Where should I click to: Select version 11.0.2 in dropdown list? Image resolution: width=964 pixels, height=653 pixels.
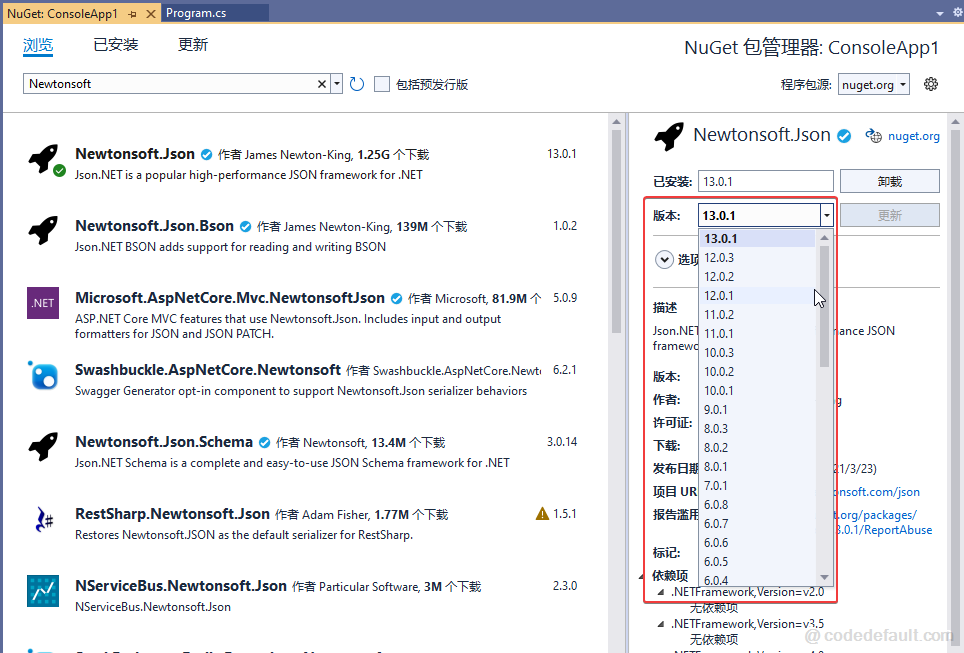(757, 315)
